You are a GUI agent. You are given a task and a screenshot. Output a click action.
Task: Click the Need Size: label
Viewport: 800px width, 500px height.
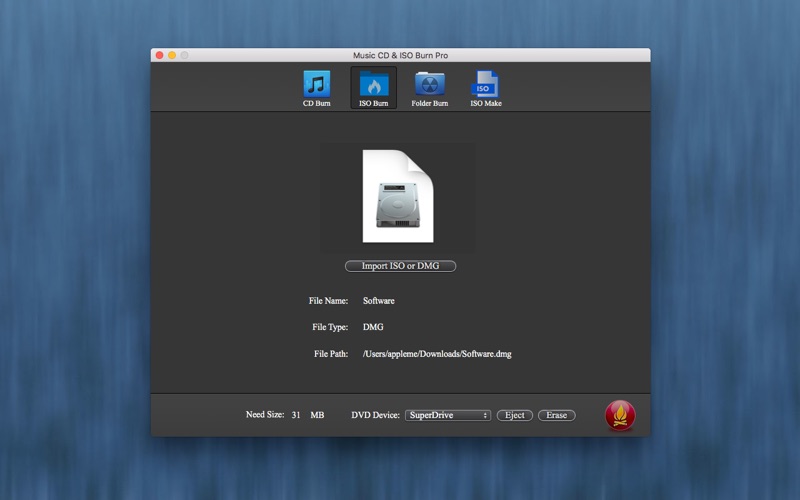[265, 414]
